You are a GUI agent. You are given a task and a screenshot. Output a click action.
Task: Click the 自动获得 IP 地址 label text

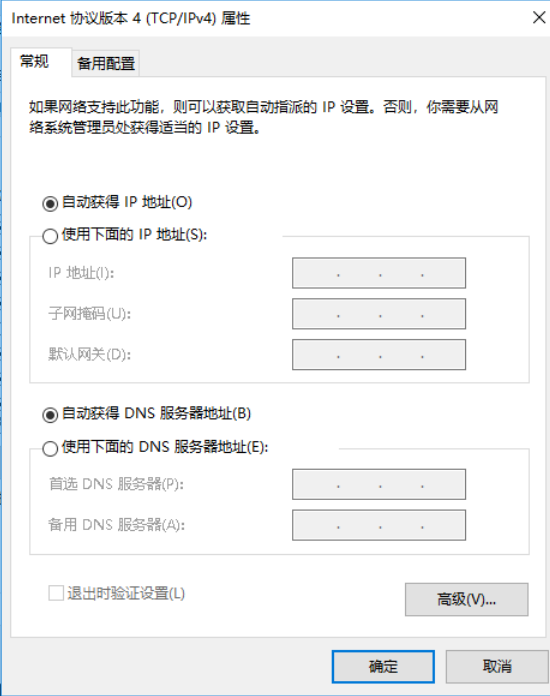[127, 202]
